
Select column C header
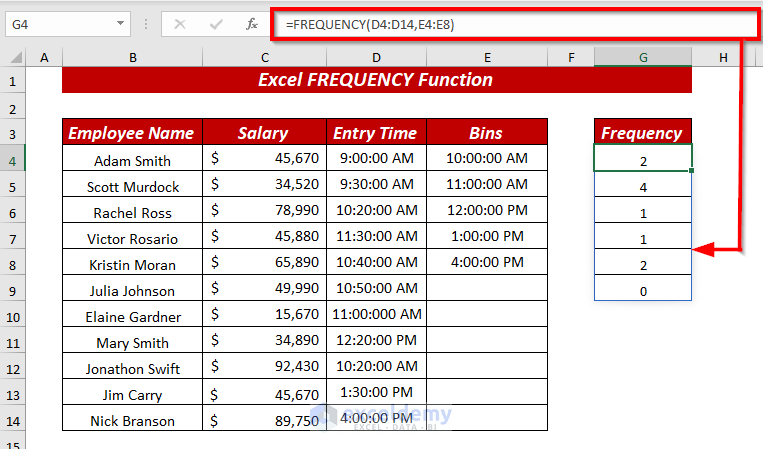pos(264,58)
